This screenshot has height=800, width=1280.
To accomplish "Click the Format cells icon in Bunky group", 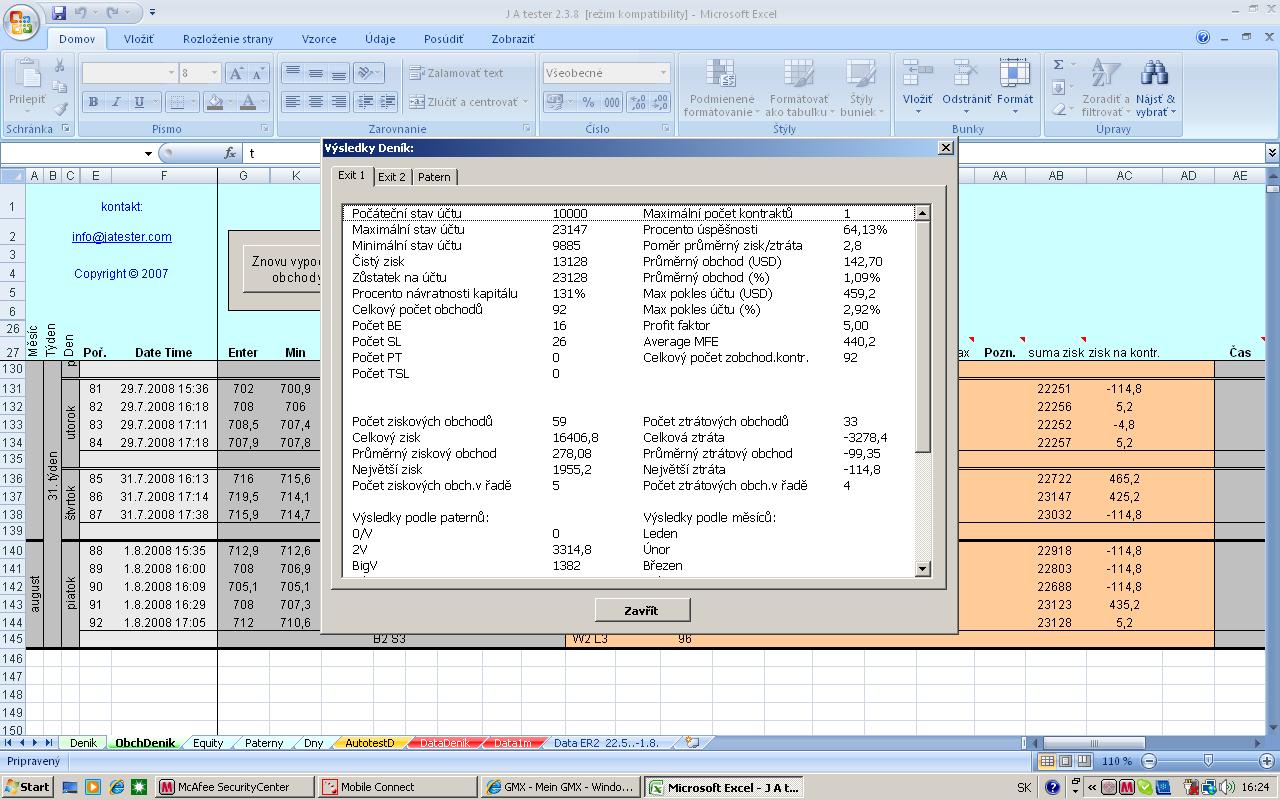I will 1014,75.
